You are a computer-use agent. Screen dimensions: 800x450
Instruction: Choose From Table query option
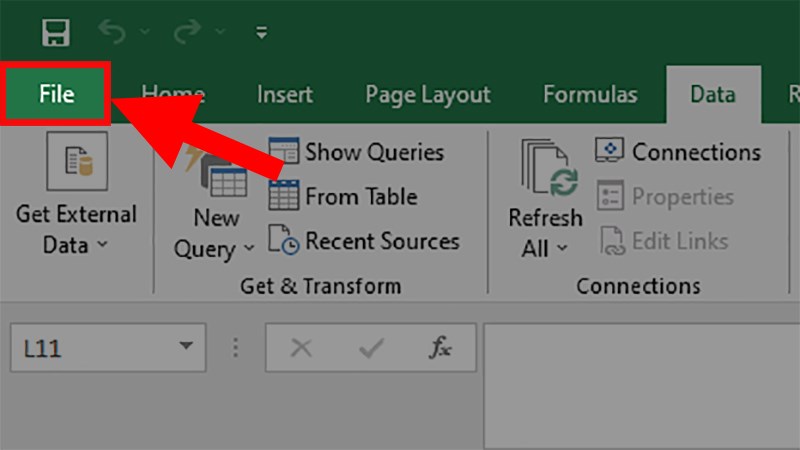pyautogui.click(x=361, y=196)
